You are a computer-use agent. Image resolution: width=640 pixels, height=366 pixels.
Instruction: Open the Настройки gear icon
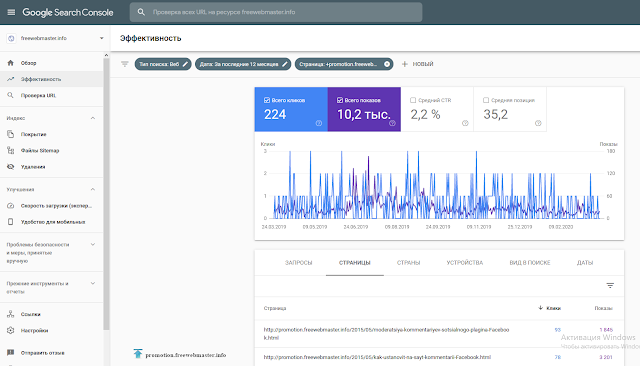pyautogui.click(x=11, y=331)
